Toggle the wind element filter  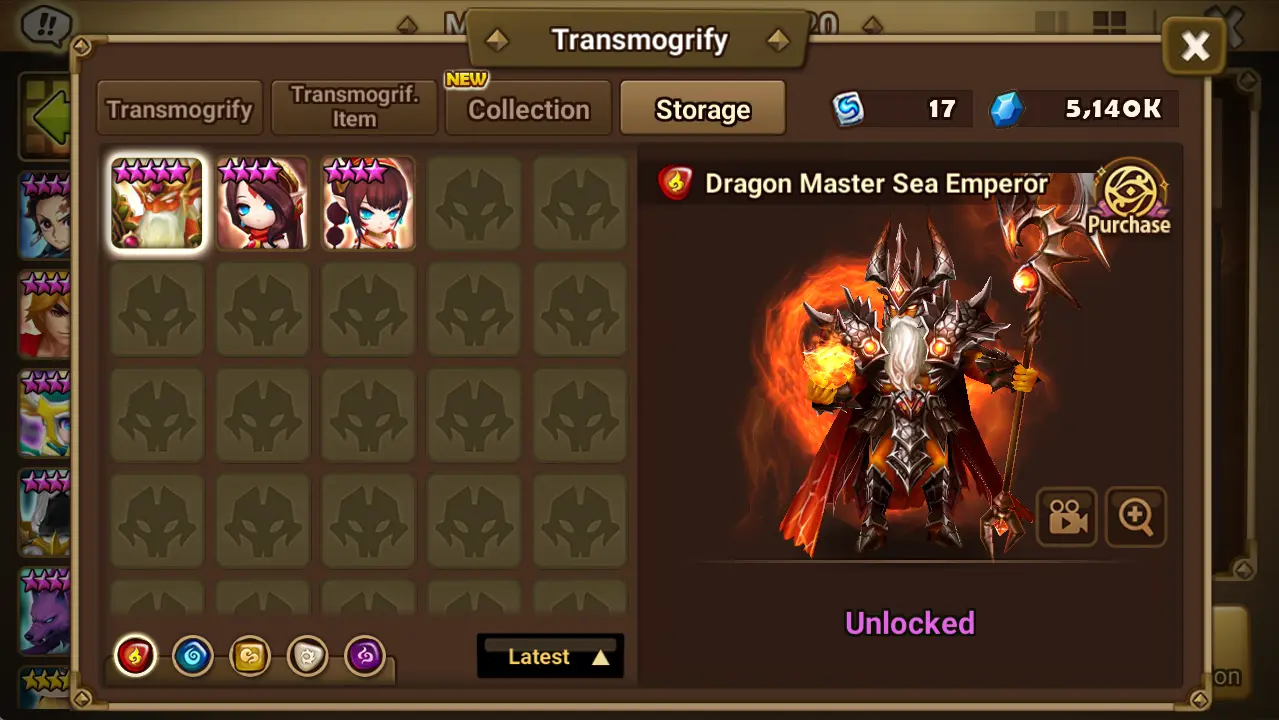pyautogui.click(x=250, y=657)
